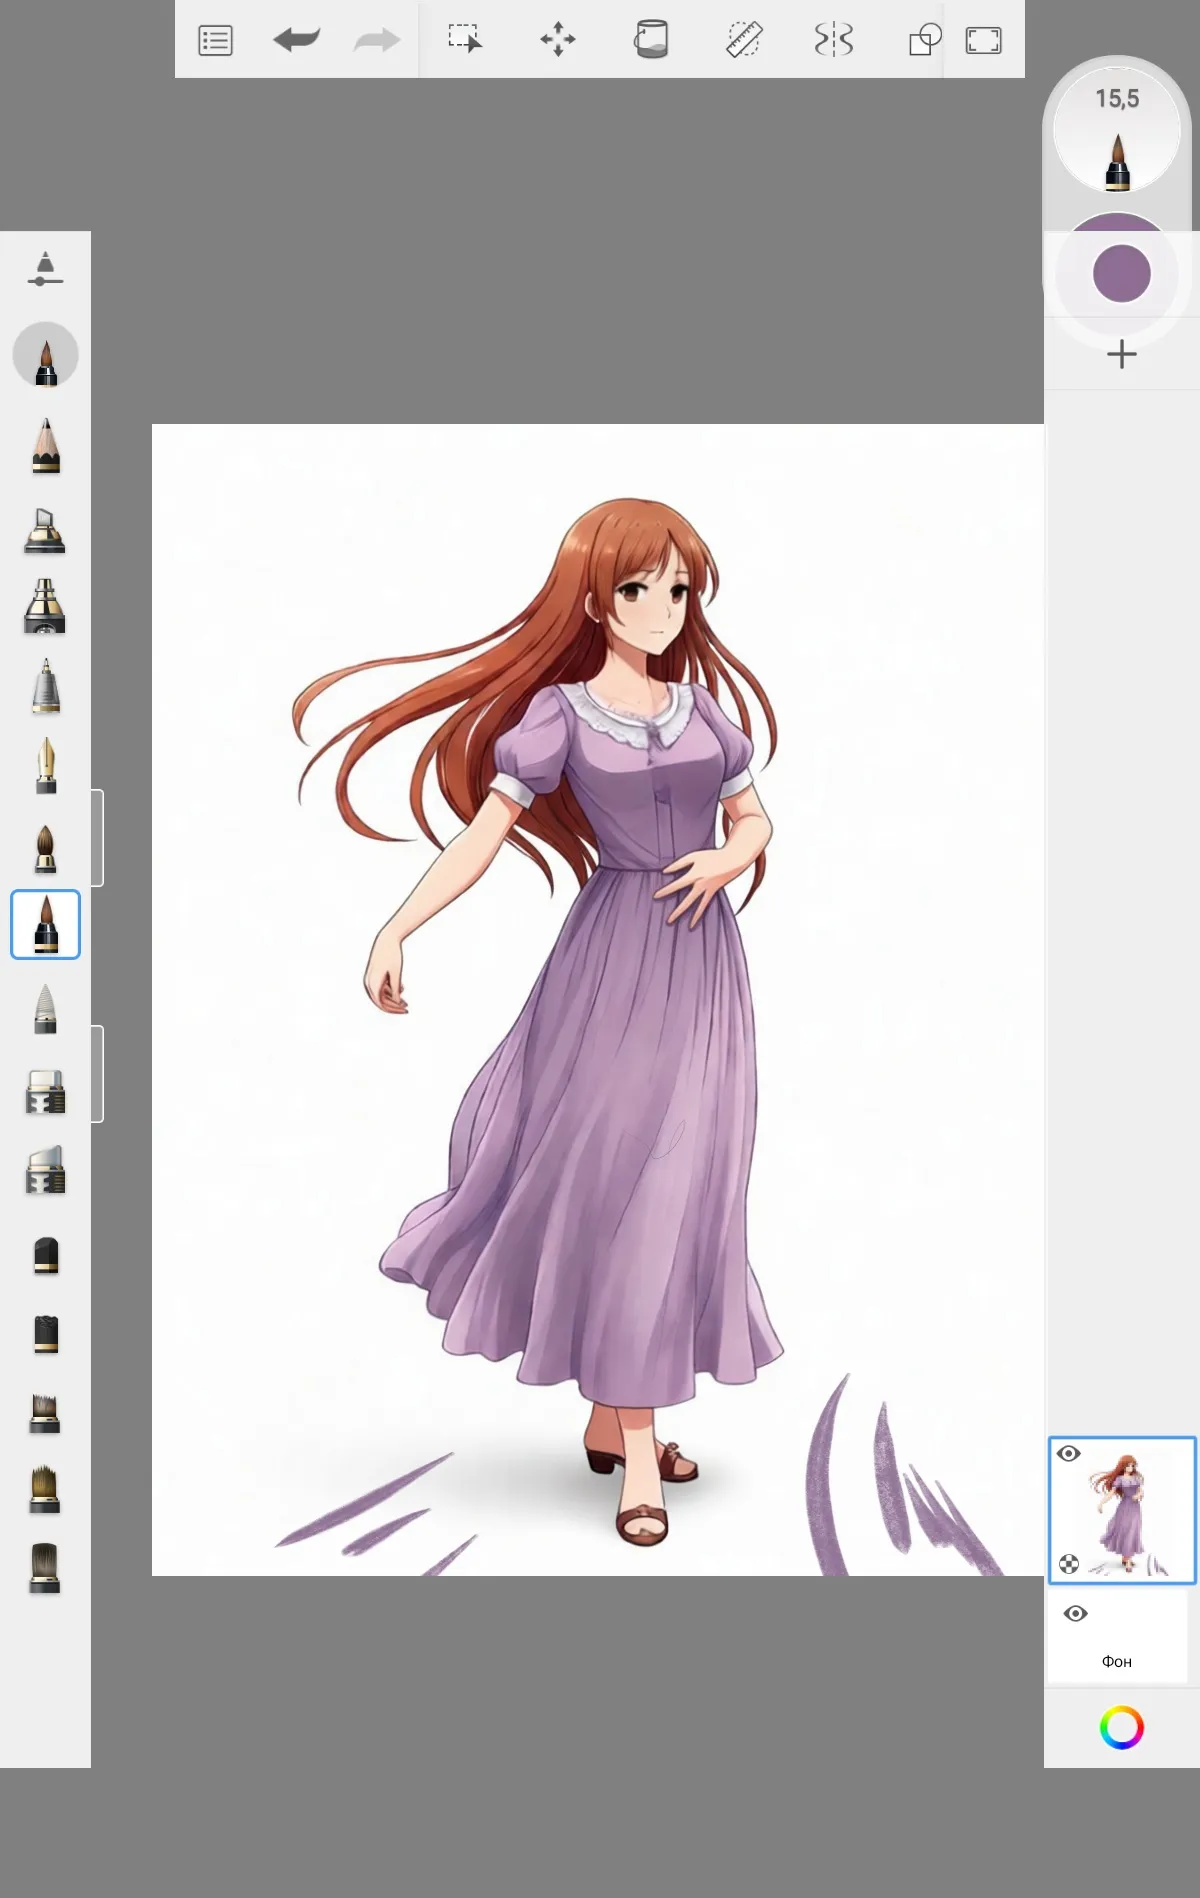
Task: Pick the fountain pen nib brush
Action: pyautogui.click(x=45, y=766)
